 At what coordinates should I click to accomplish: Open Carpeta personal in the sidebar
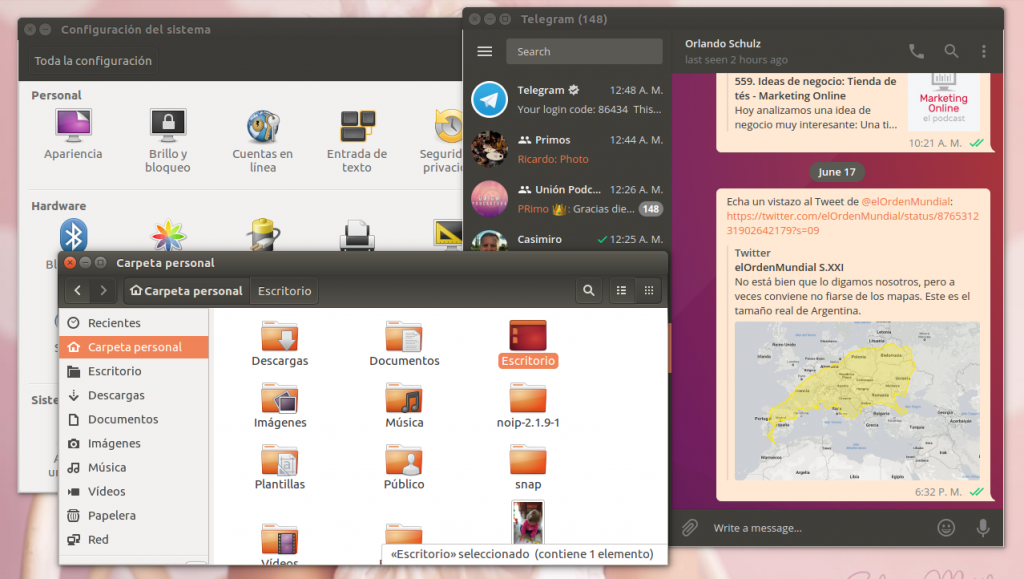(x=134, y=347)
